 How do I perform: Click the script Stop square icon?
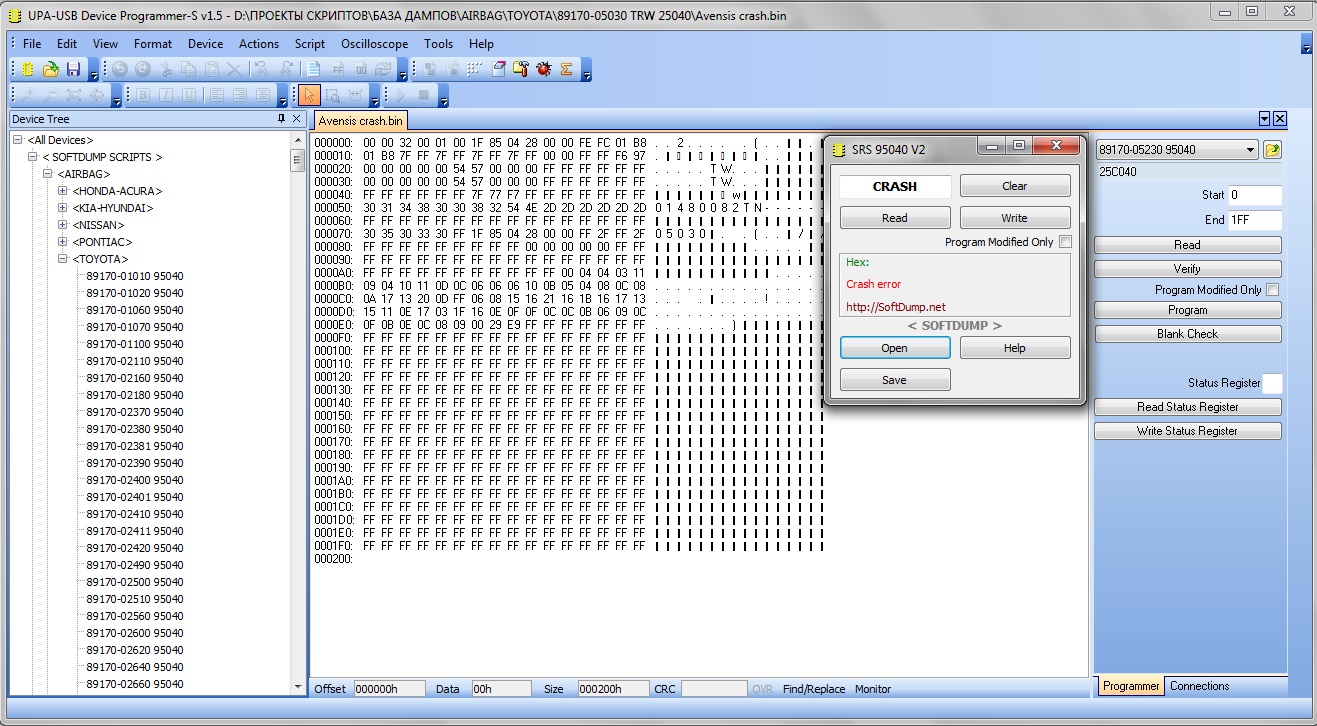coord(424,95)
